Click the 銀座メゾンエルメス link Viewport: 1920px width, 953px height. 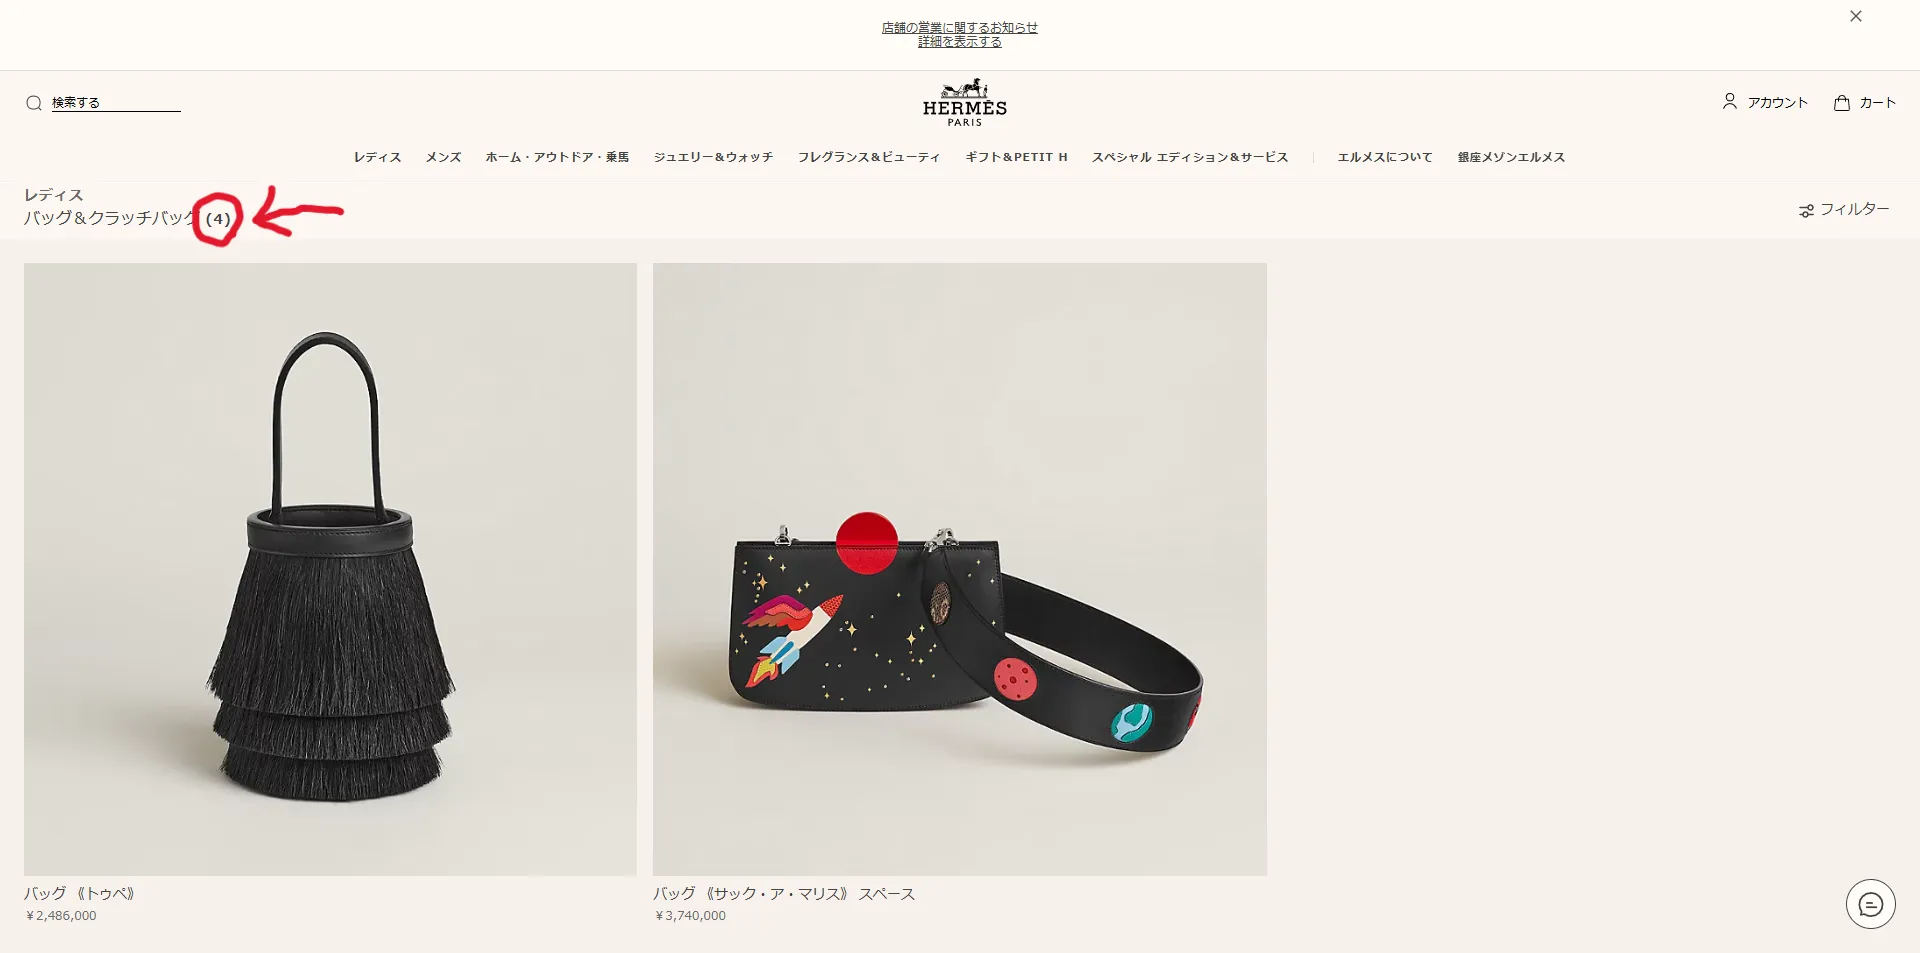[1511, 157]
